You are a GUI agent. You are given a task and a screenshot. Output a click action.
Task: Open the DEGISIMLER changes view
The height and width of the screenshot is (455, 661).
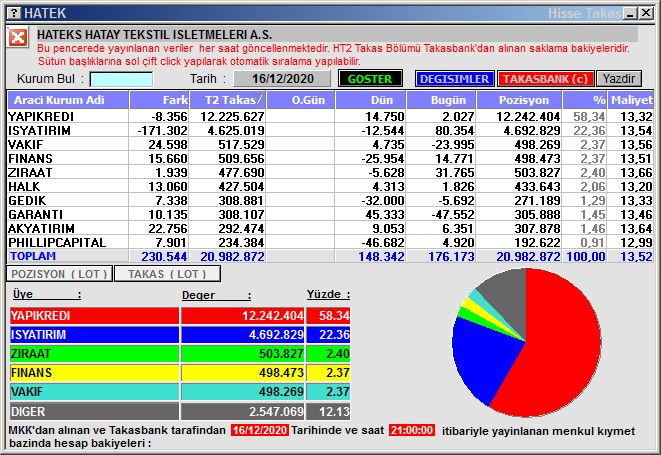[x=454, y=79]
